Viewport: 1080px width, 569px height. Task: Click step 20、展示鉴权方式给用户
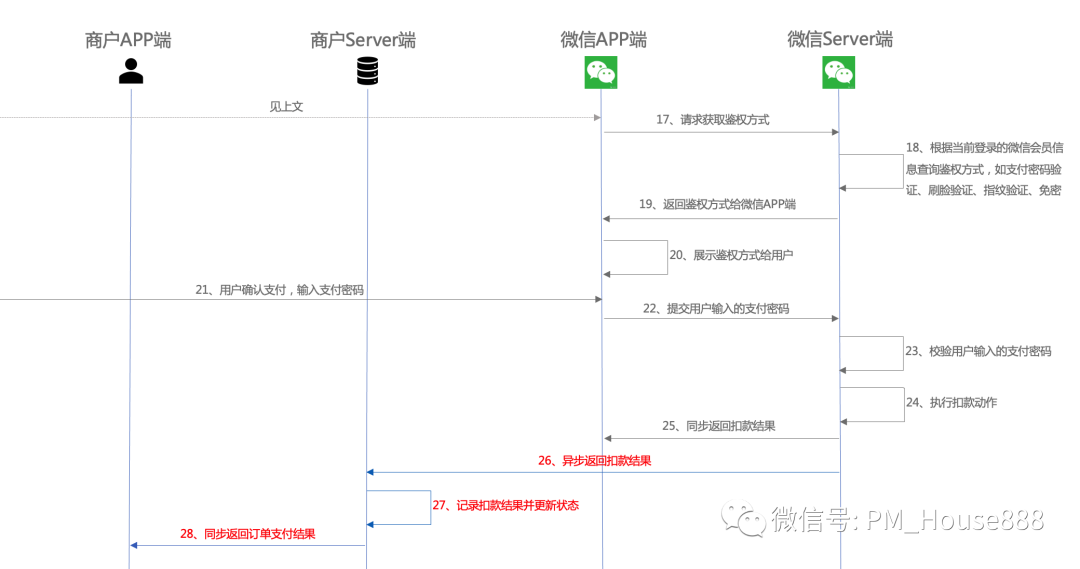731,256
